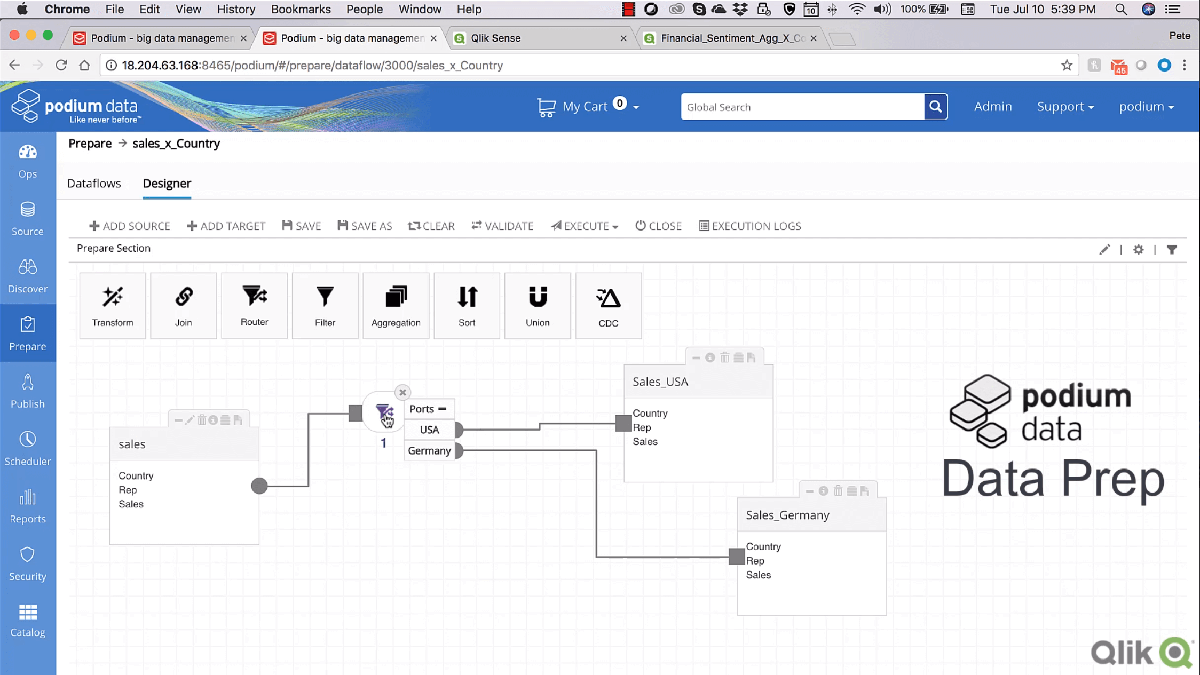Remove the router node with its X

point(402,393)
